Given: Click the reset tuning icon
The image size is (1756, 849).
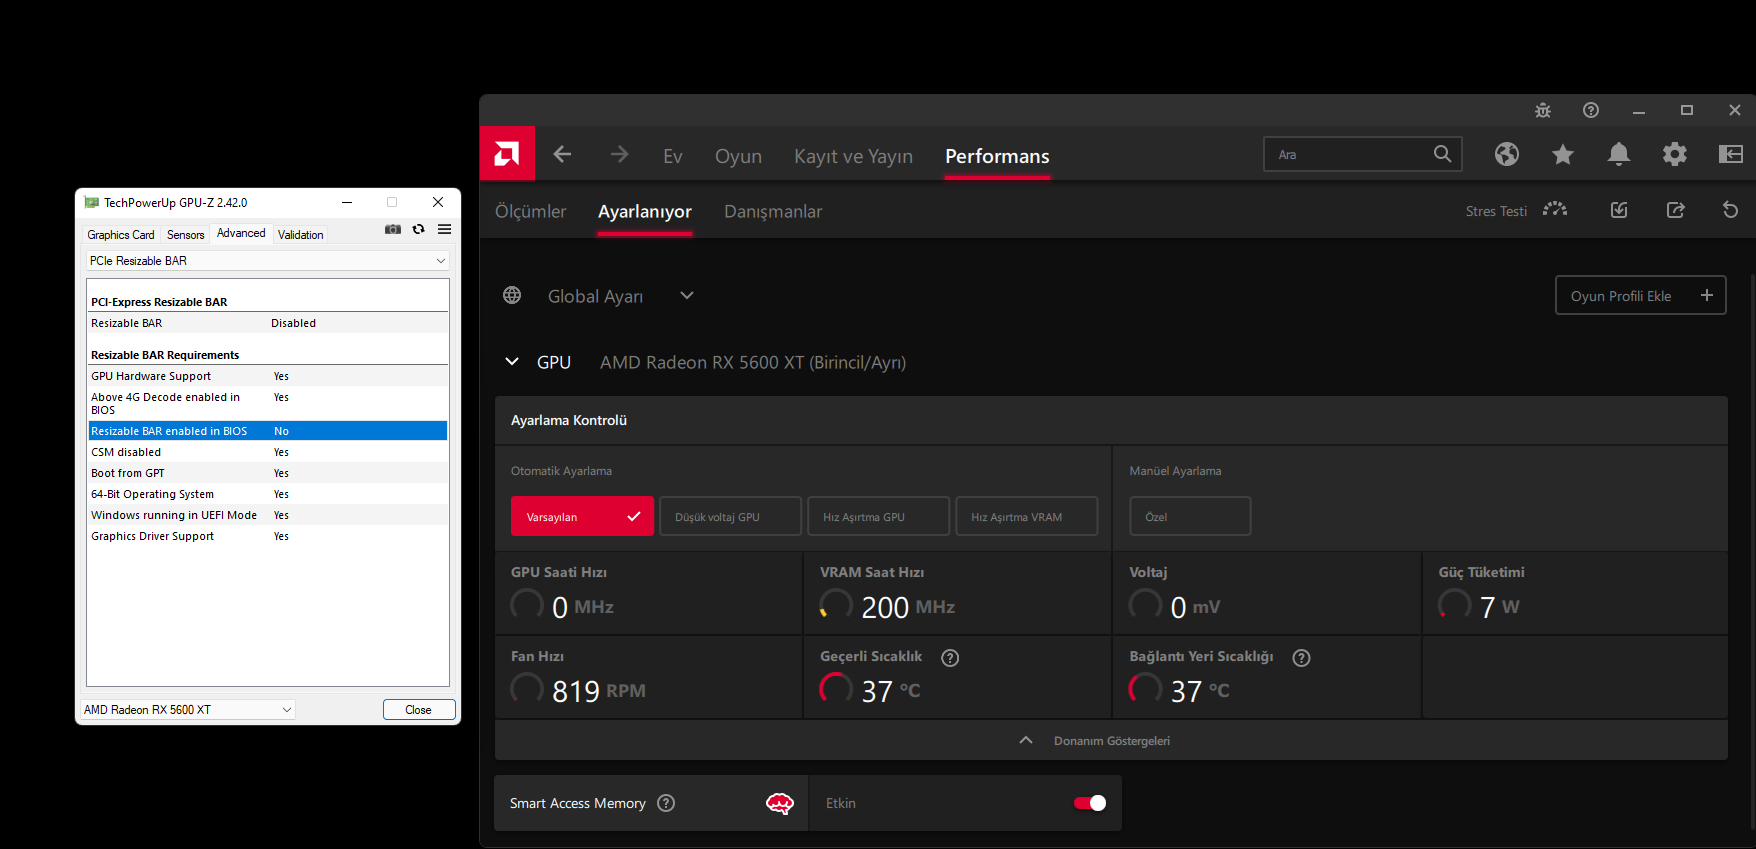Looking at the screenshot, I should pos(1731,210).
